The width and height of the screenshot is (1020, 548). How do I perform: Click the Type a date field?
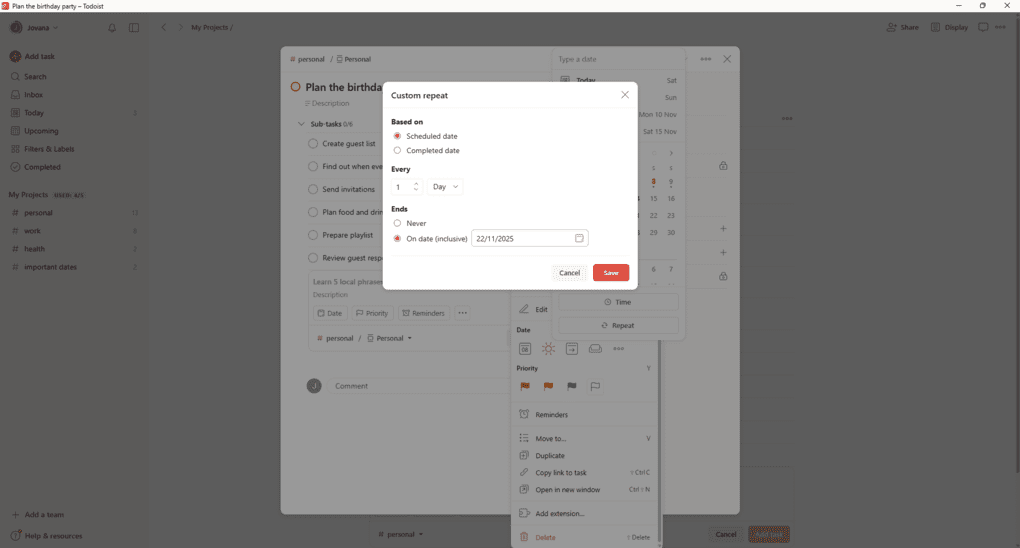click(618, 59)
